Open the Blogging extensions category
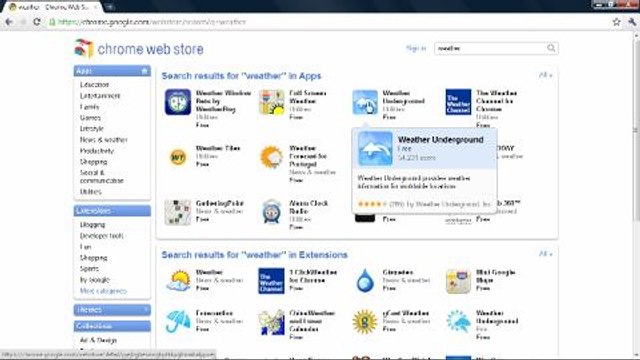This screenshot has width=640, height=360. coord(93,224)
